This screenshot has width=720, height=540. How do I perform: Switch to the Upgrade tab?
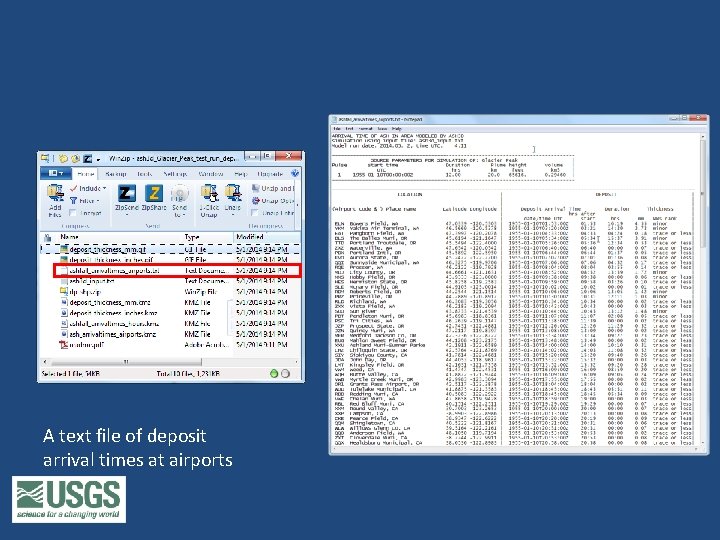tap(270, 174)
